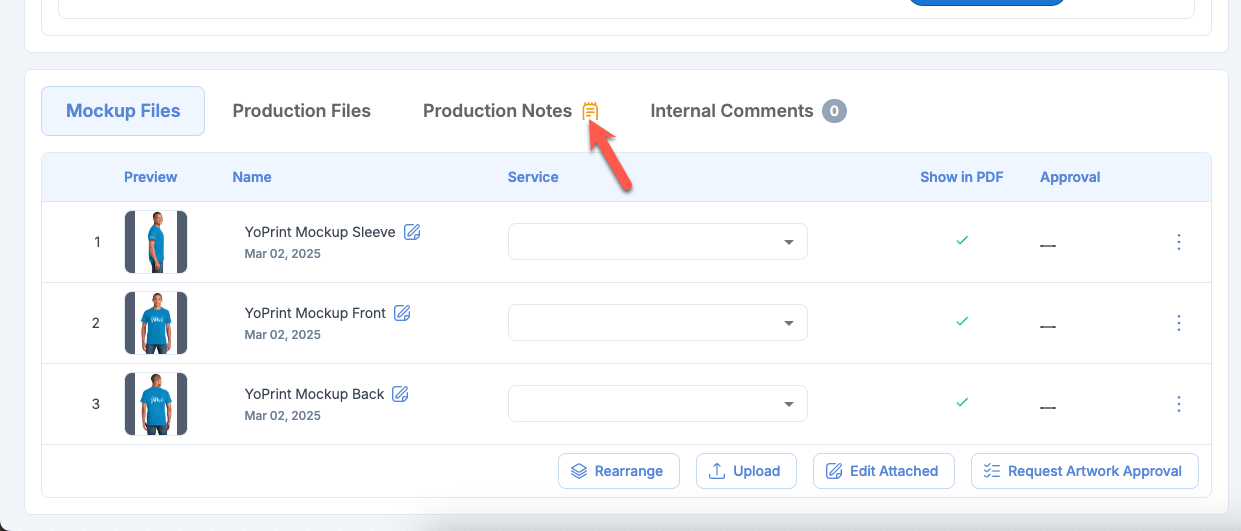
Task: Click edit icon beside YoPrint Mockup Front
Action: [402, 313]
